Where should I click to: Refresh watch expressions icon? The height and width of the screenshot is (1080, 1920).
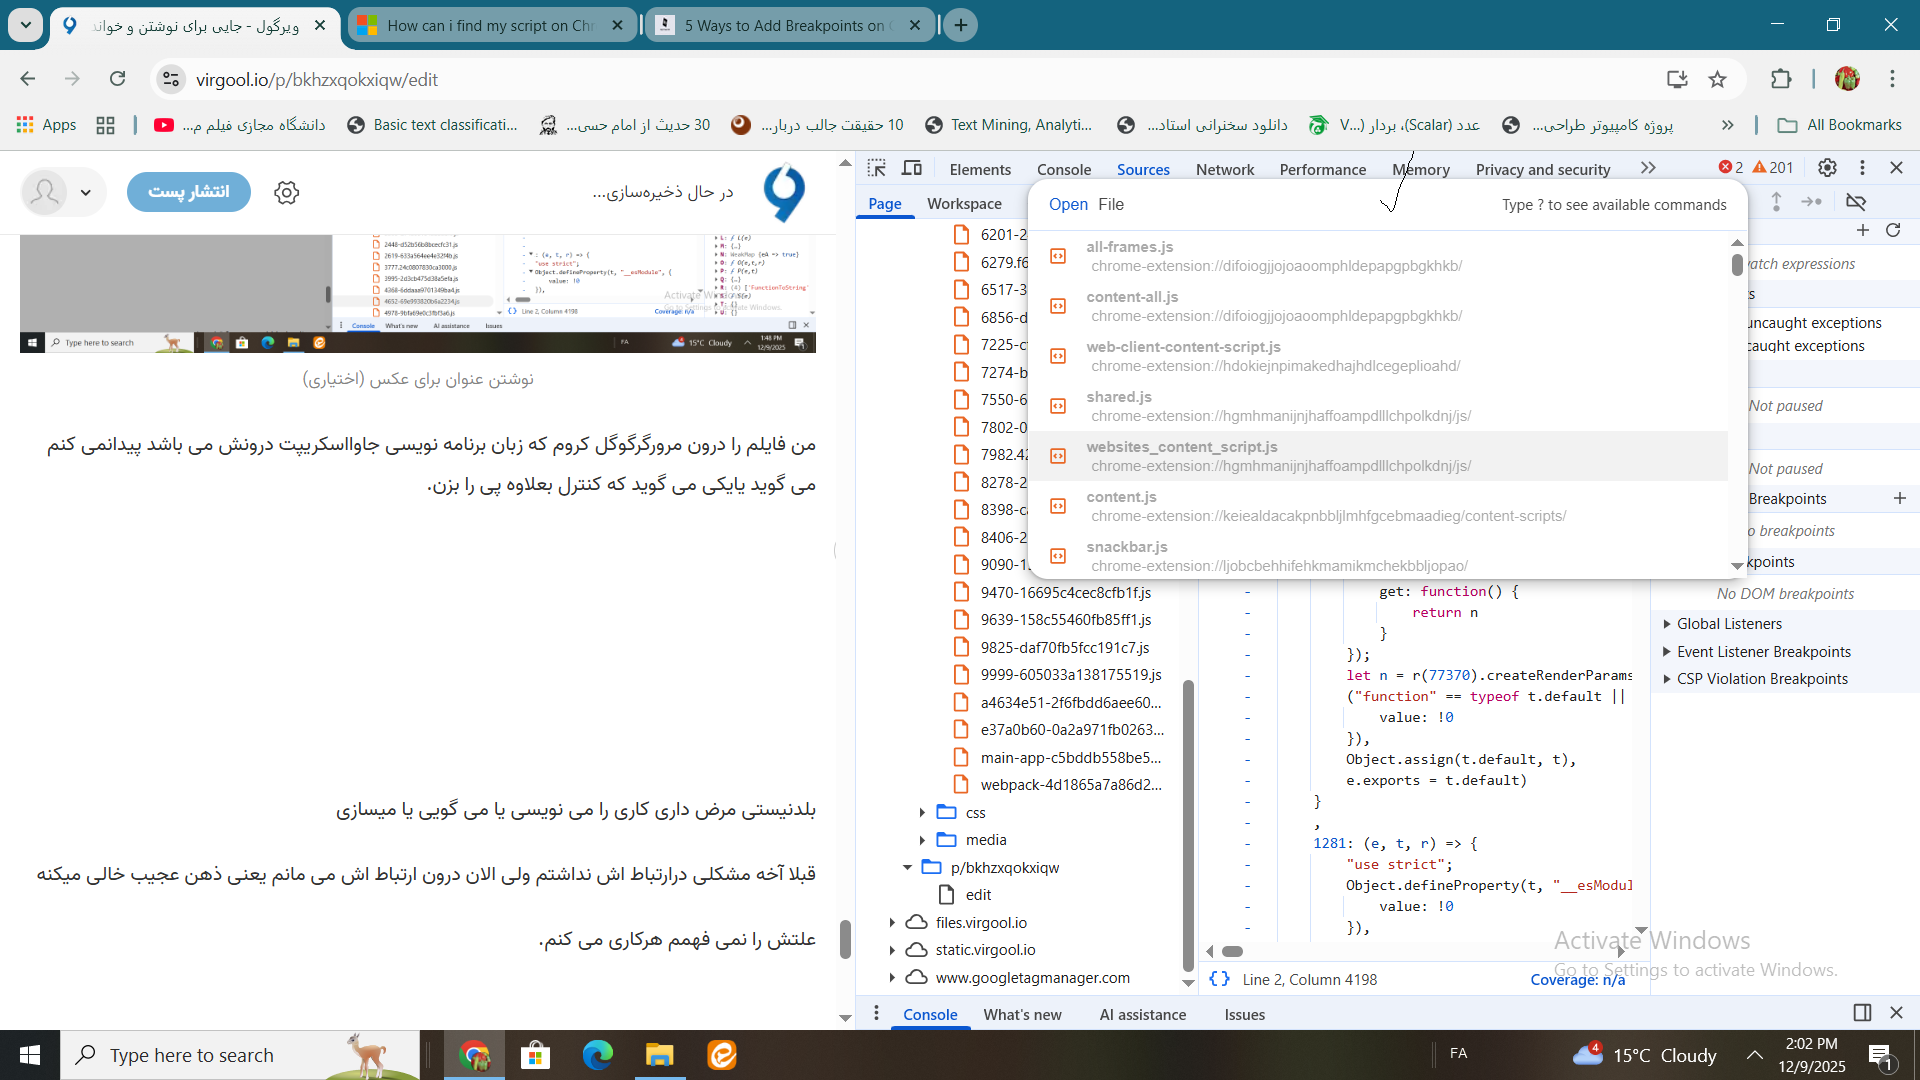(1893, 231)
